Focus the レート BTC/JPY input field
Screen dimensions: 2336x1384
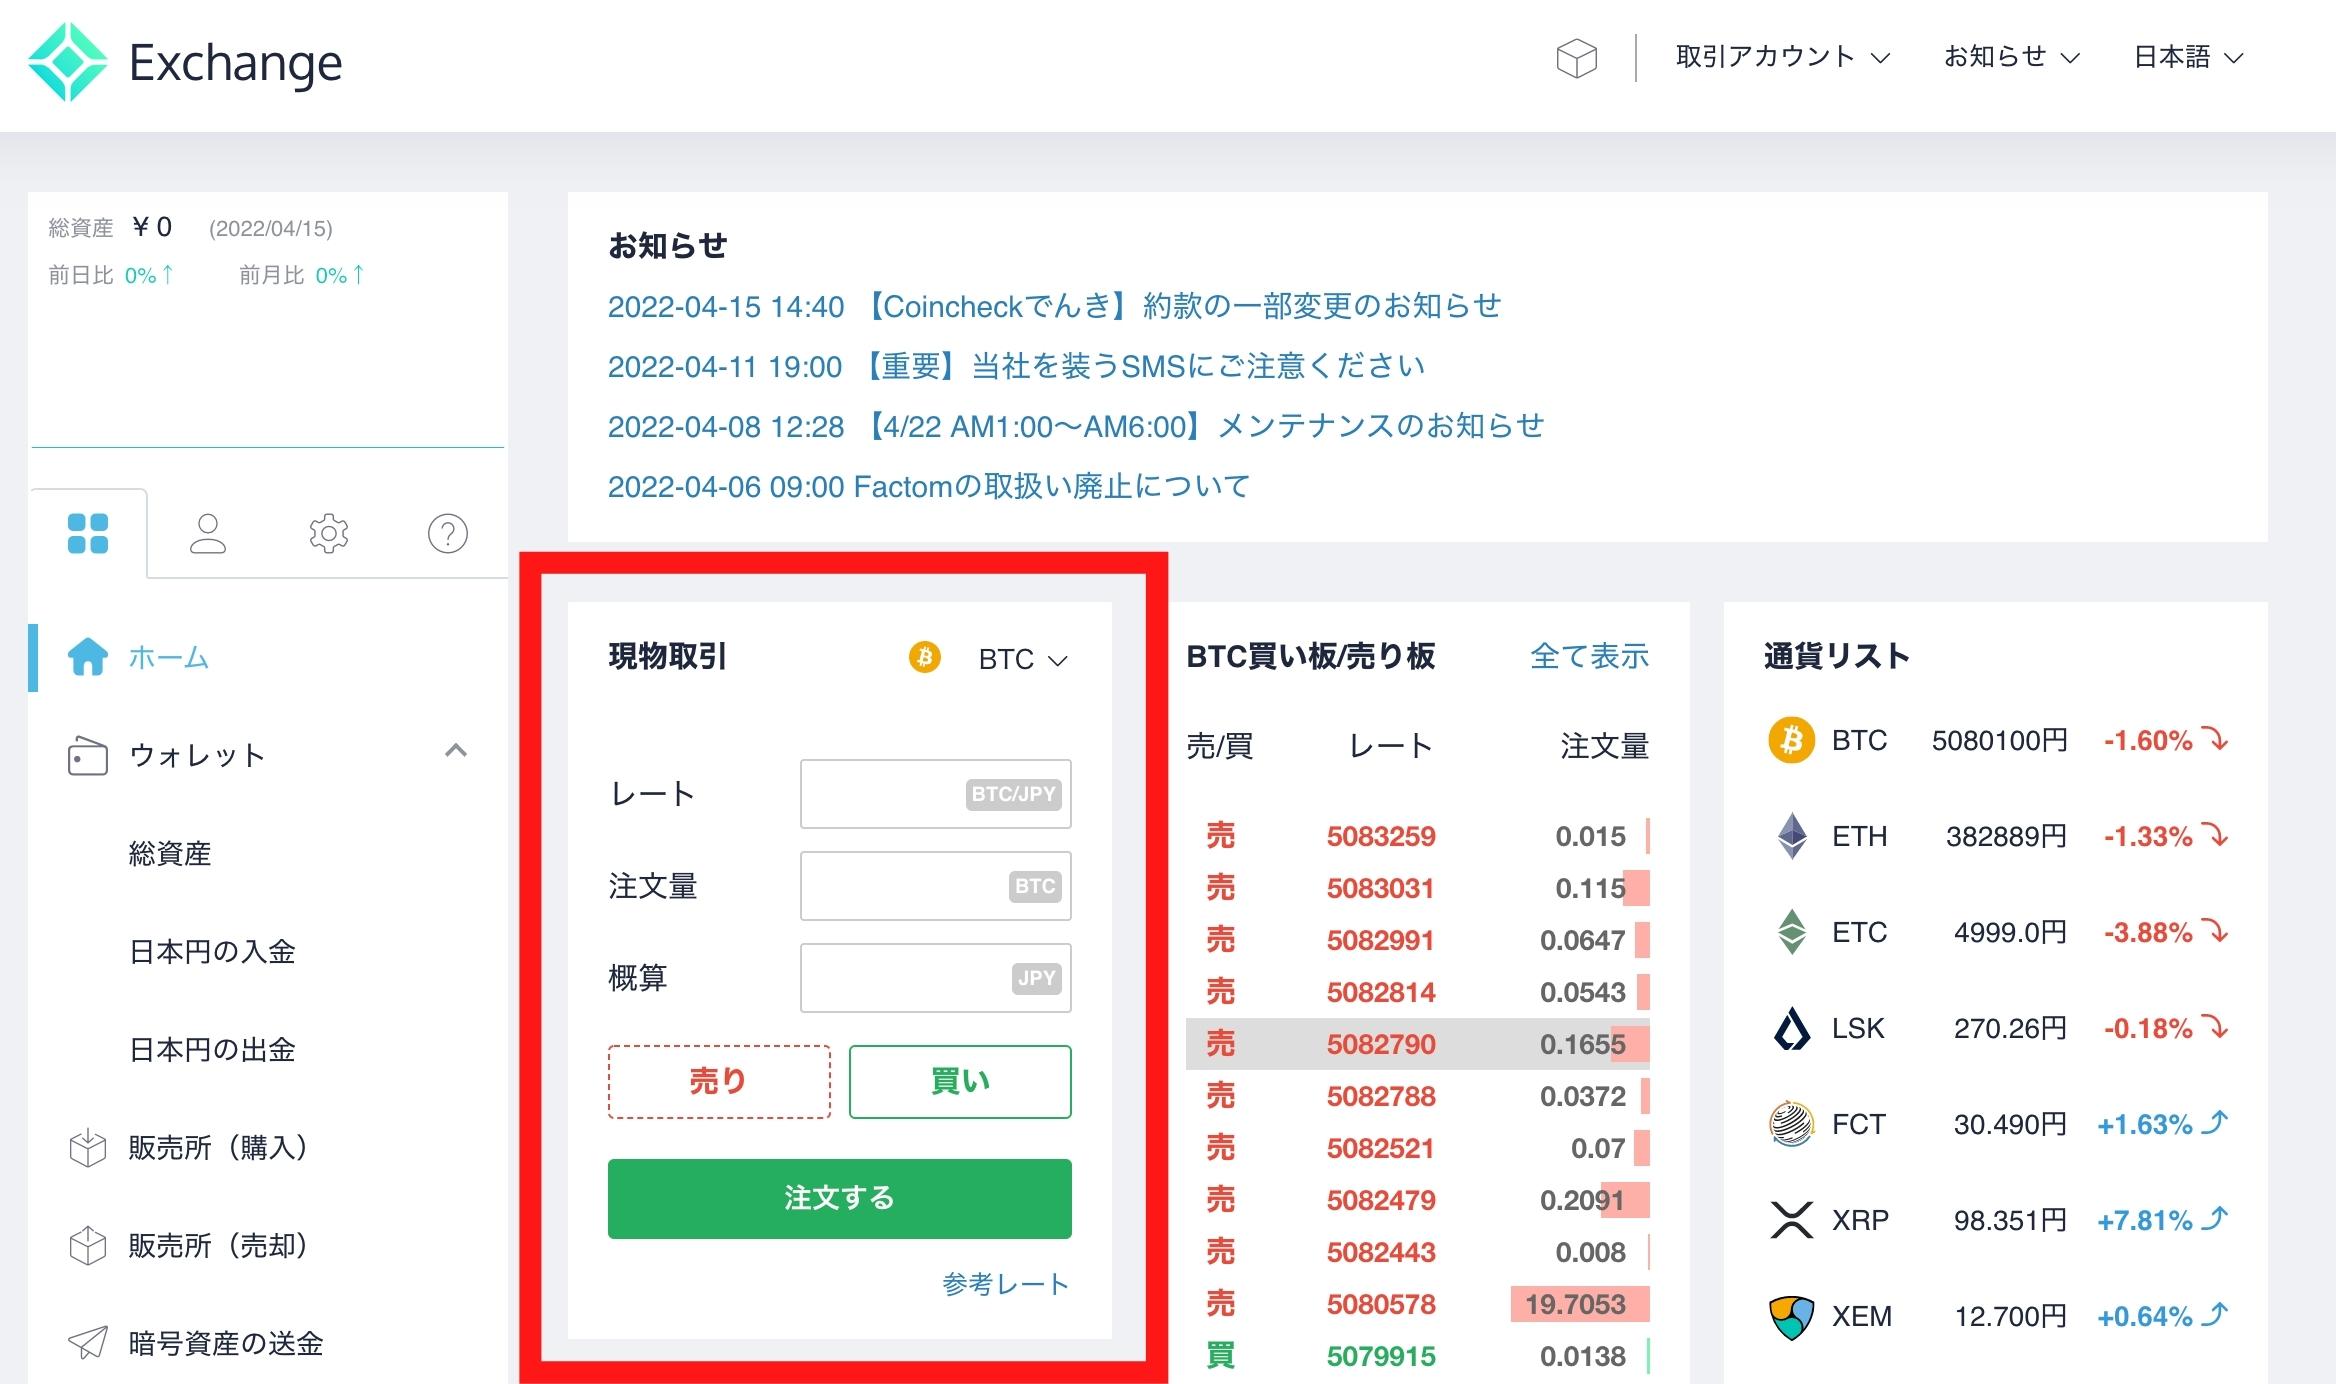coord(936,794)
